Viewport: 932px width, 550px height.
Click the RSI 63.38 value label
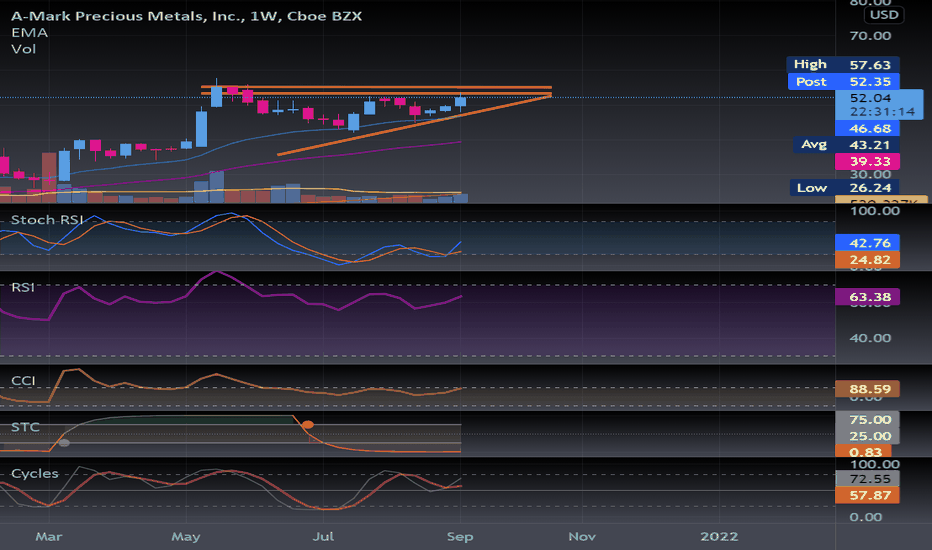[x=867, y=297]
